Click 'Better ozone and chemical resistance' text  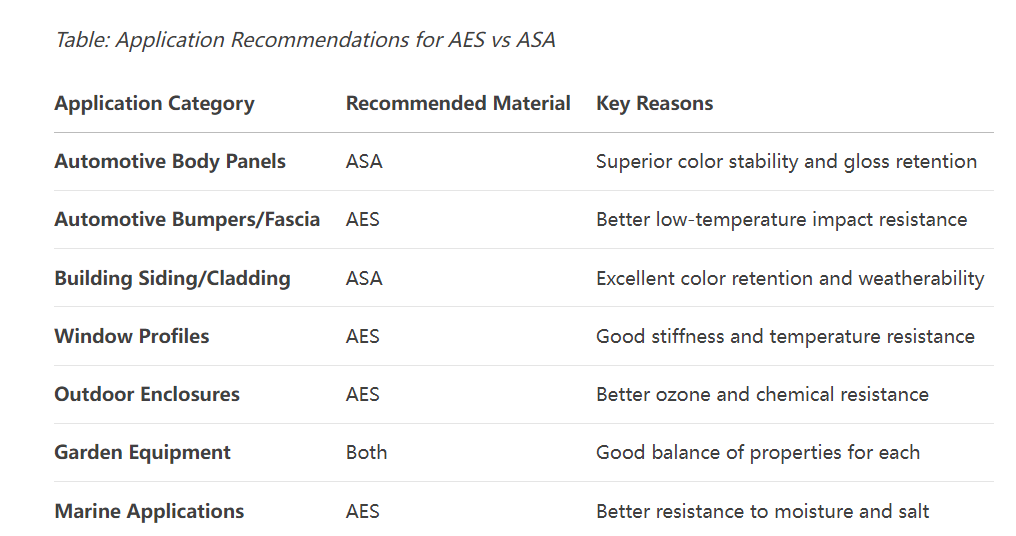point(762,394)
